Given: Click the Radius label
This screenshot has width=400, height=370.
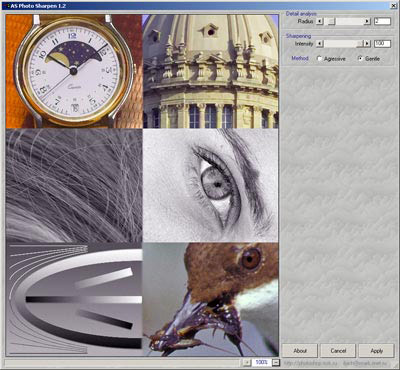Looking at the screenshot, I should point(305,21).
